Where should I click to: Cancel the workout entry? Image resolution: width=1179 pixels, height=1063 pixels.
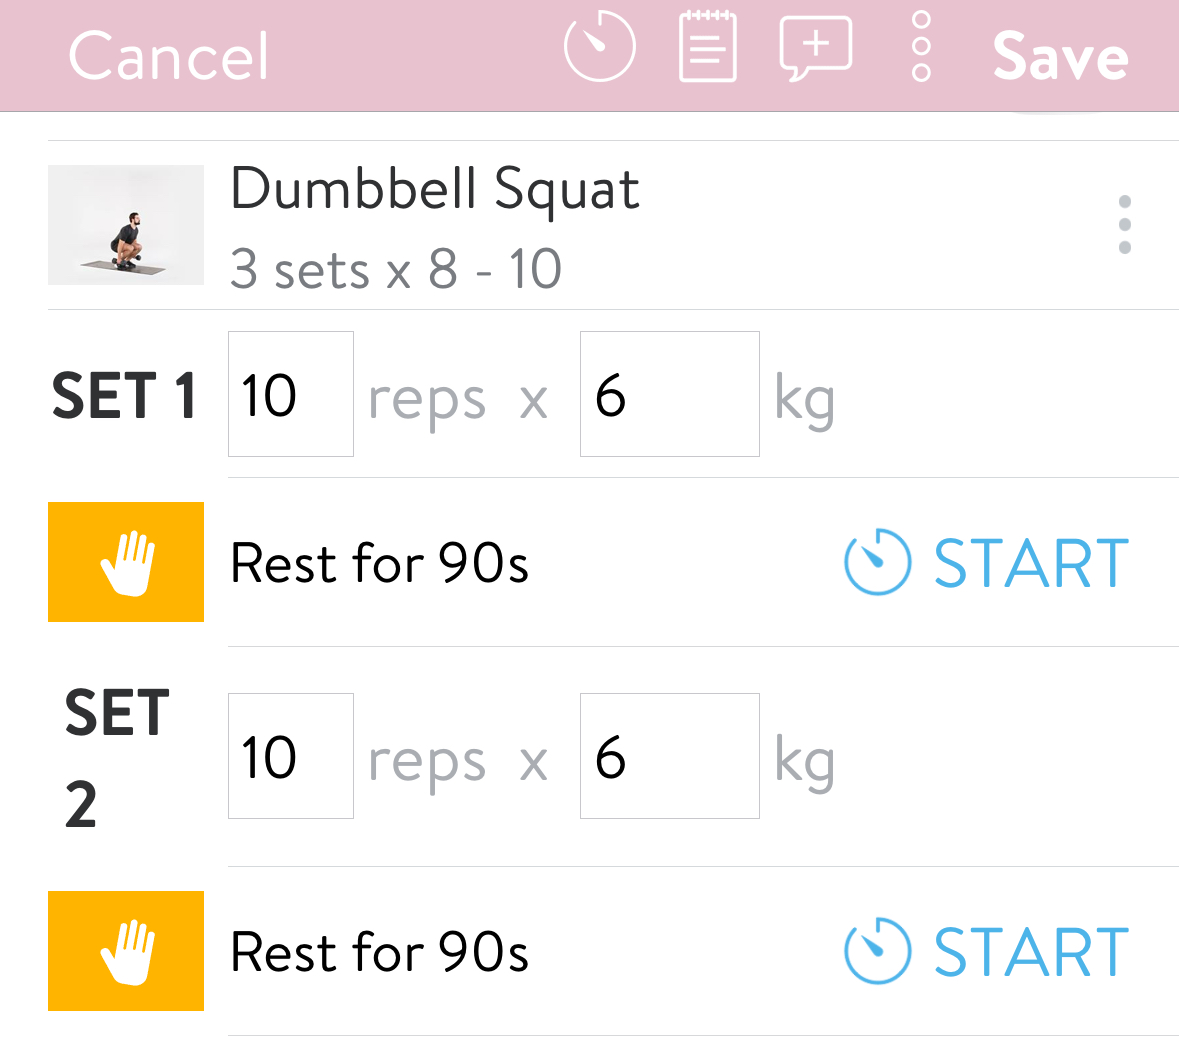click(168, 57)
